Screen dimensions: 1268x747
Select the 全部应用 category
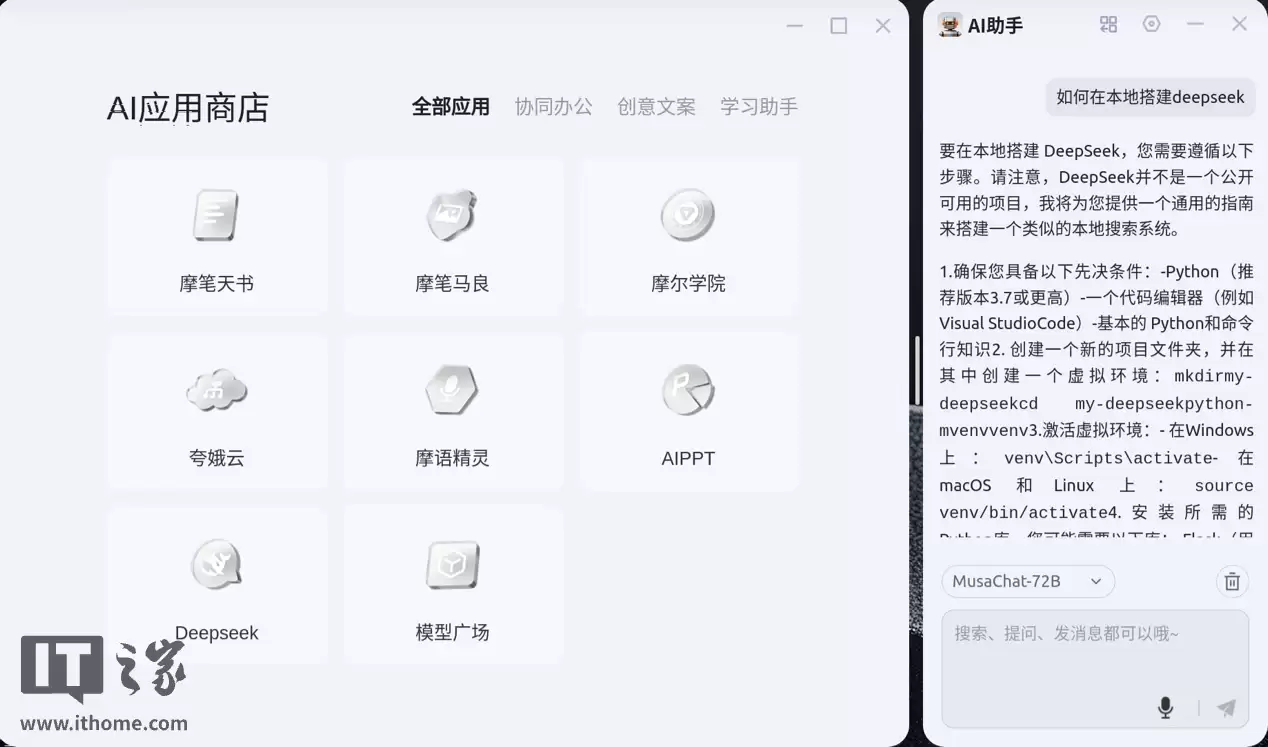click(451, 106)
